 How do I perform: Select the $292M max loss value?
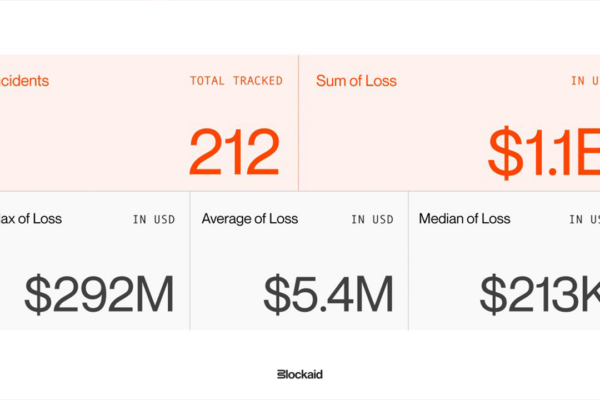tap(99, 294)
